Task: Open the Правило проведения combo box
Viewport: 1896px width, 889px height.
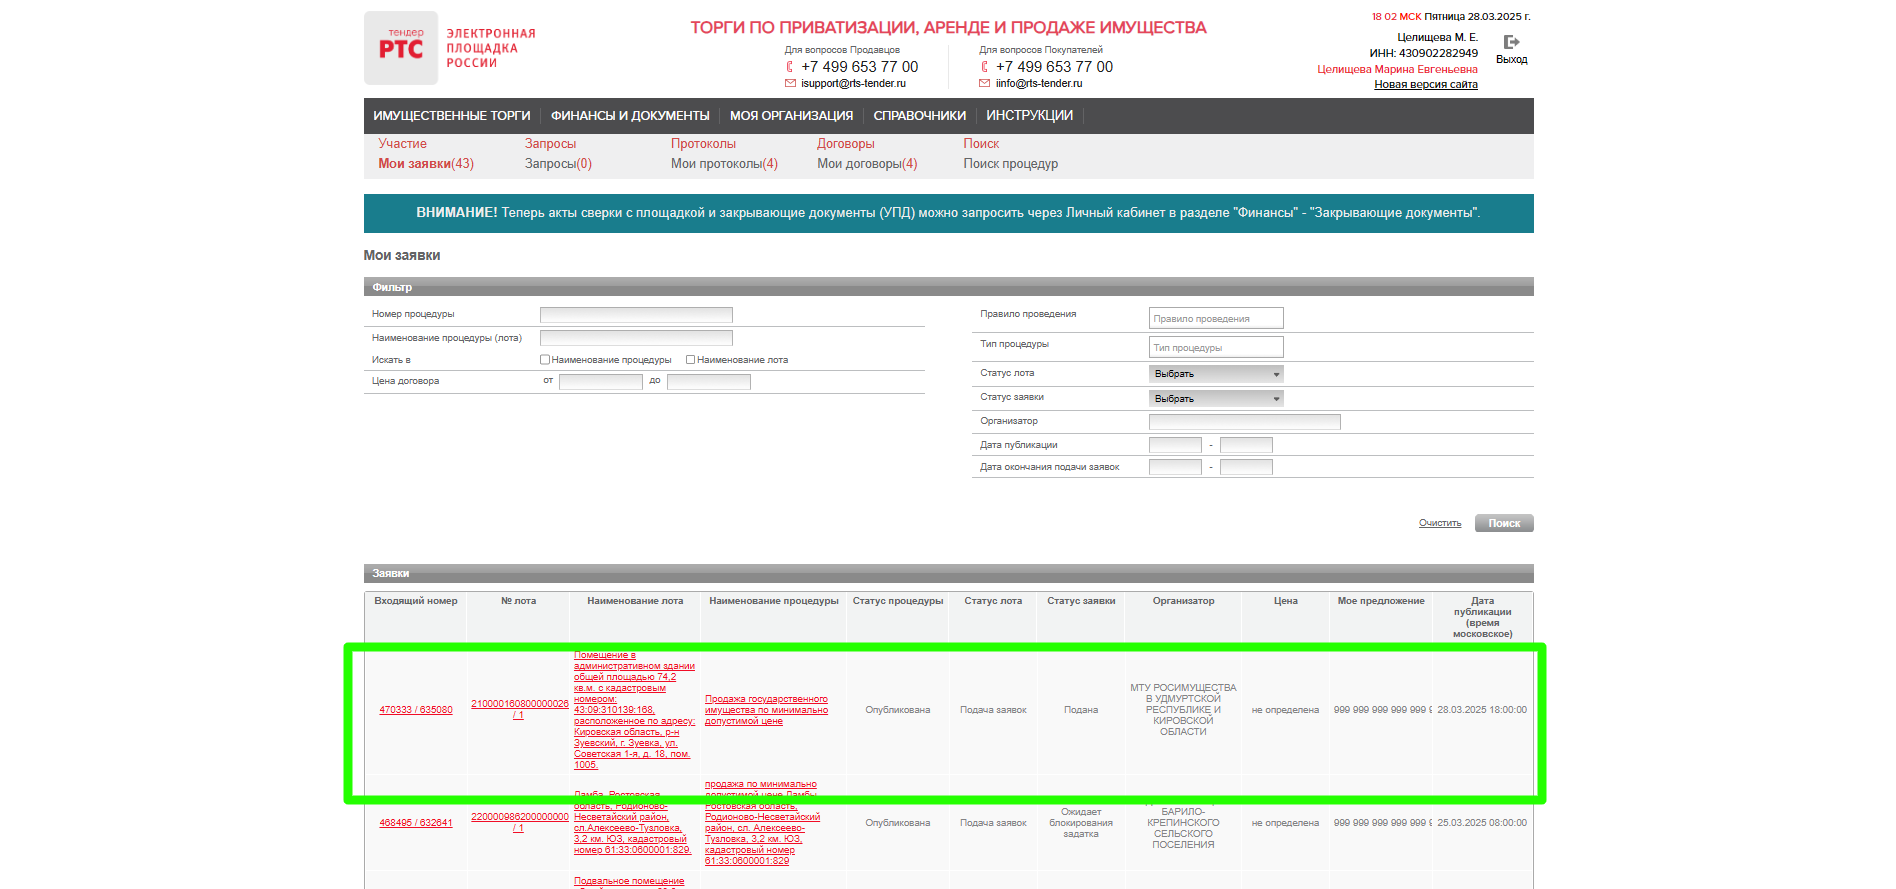Action: coord(1216,318)
